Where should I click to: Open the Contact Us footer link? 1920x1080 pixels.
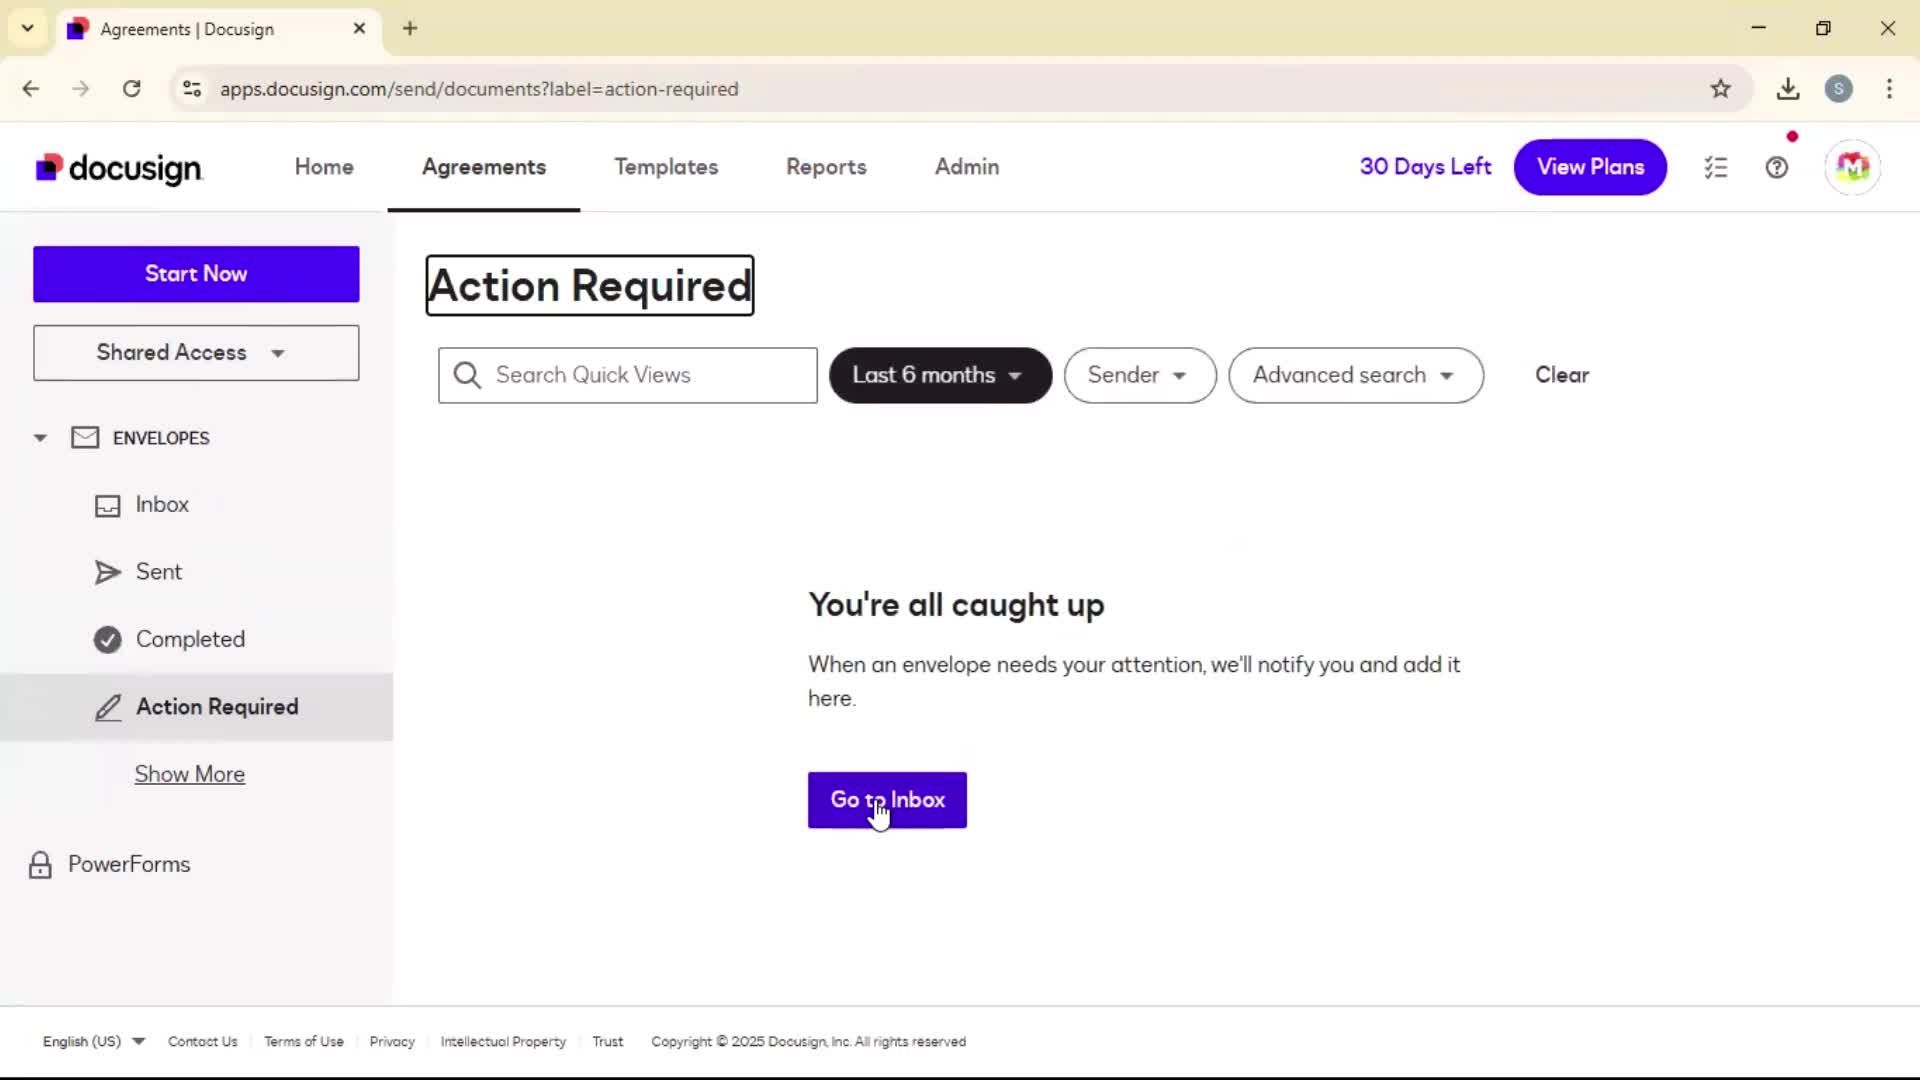203,1041
